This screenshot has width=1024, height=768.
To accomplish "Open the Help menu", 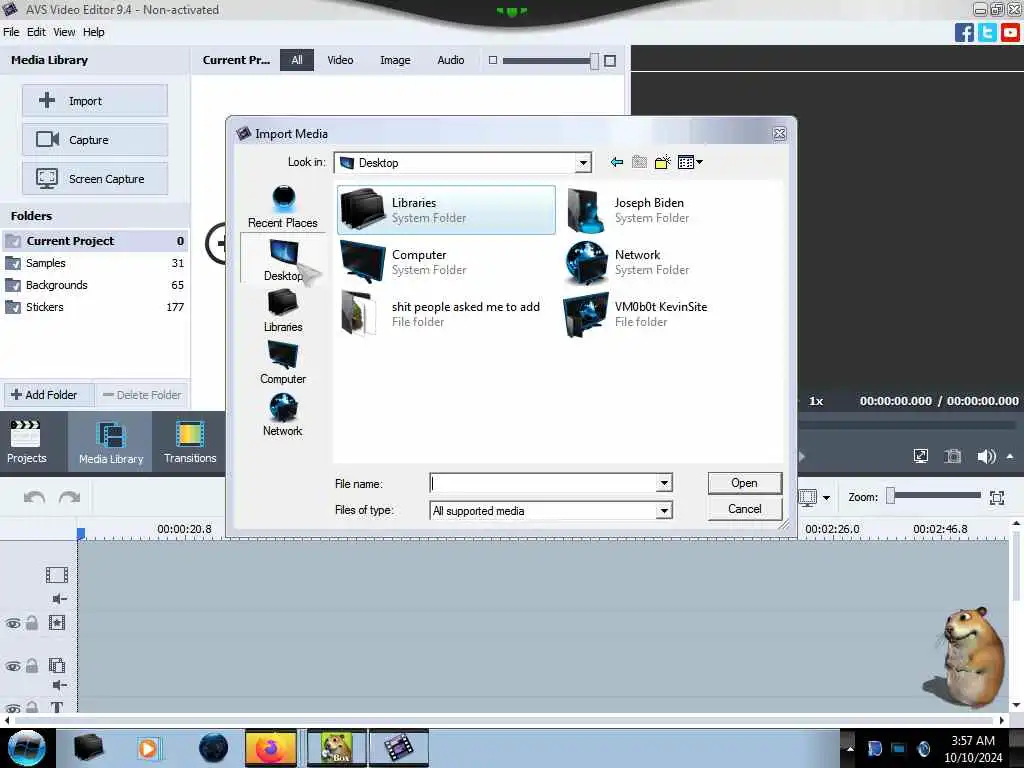I will [93, 32].
